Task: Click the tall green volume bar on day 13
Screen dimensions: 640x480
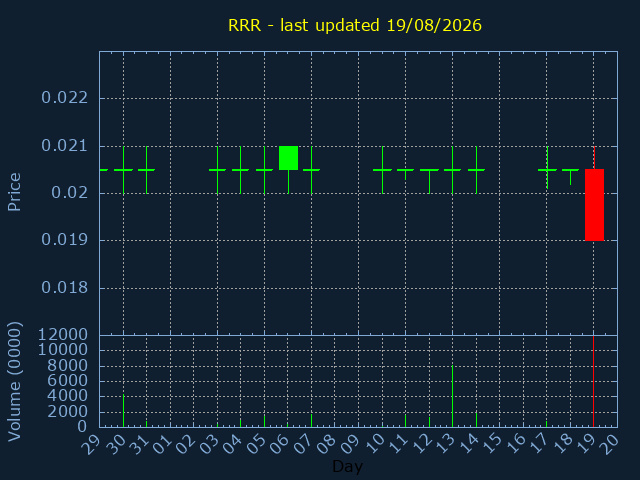Action: click(452, 396)
